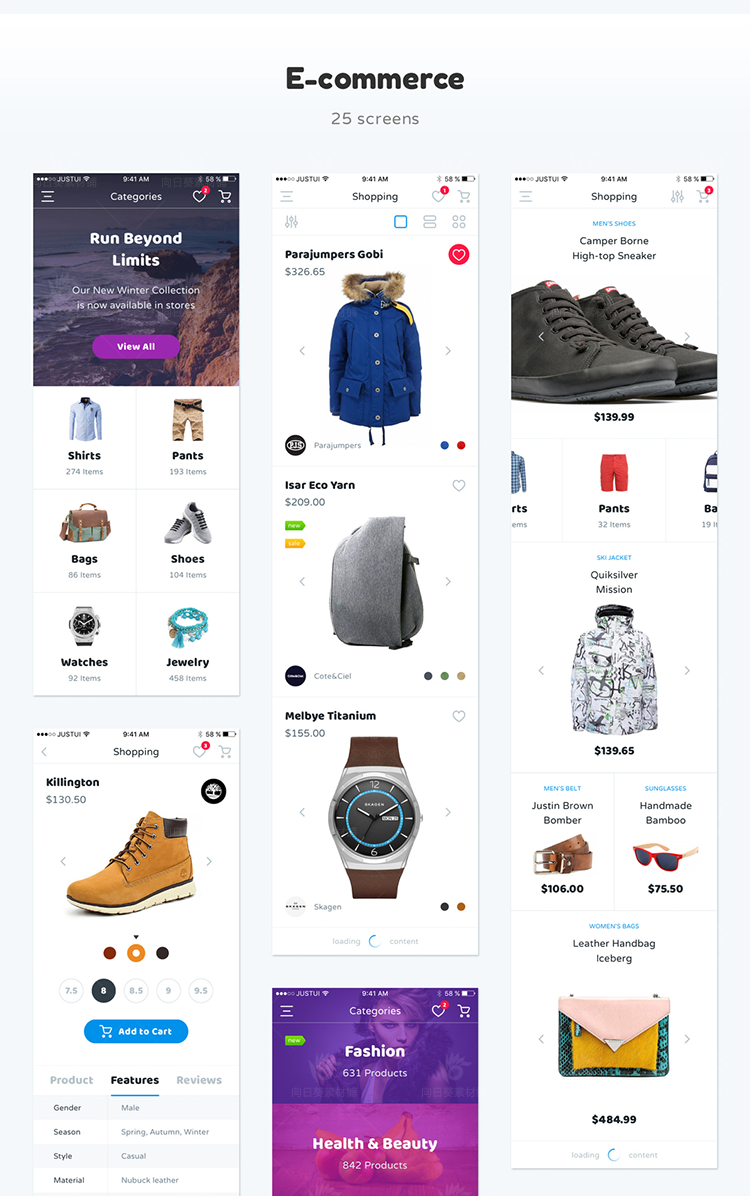
Task: Go back using arrow on Killington screen
Action: pyautogui.click(x=44, y=752)
